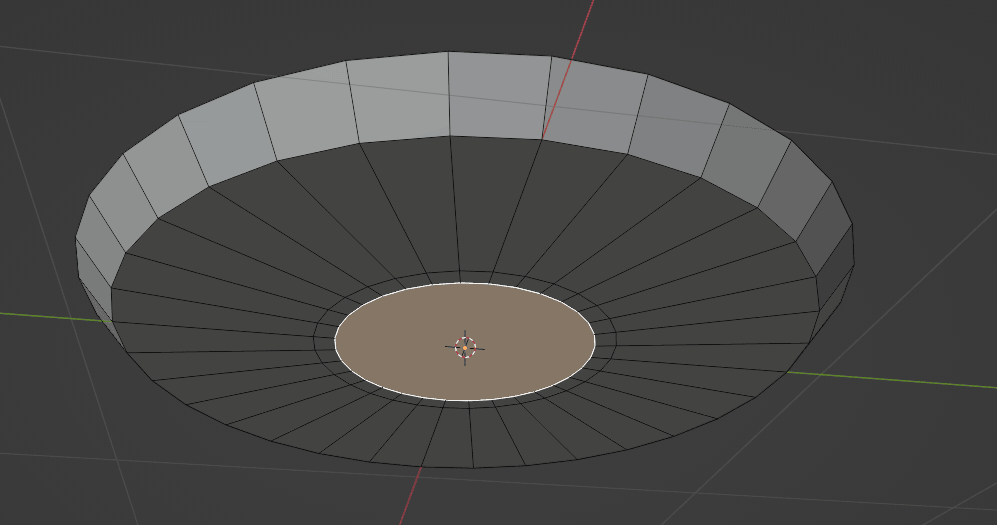Select narrow ring face directly above center circle

472,277
